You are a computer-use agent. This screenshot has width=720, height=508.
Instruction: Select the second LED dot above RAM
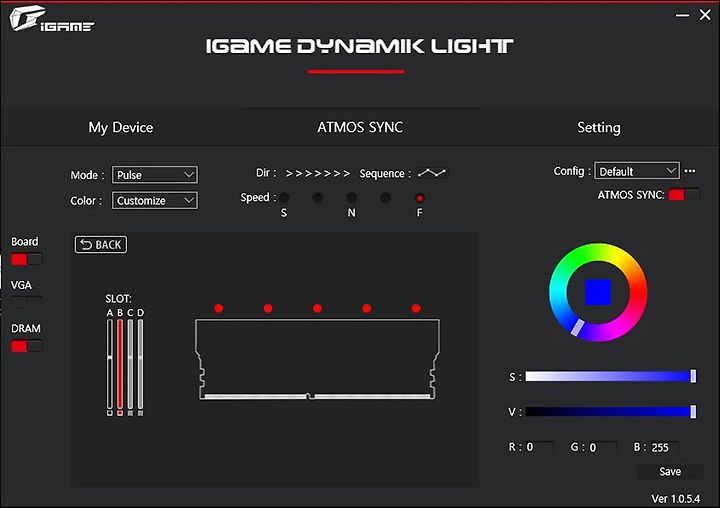click(268, 308)
